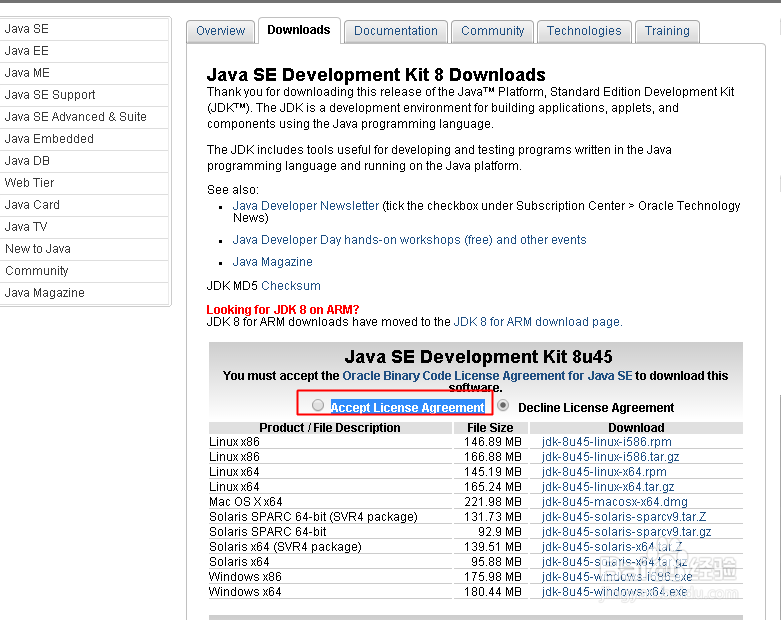The image size is (781, 620).
Task: Open Java Magazine link in See also list
Action: (272, 261)
